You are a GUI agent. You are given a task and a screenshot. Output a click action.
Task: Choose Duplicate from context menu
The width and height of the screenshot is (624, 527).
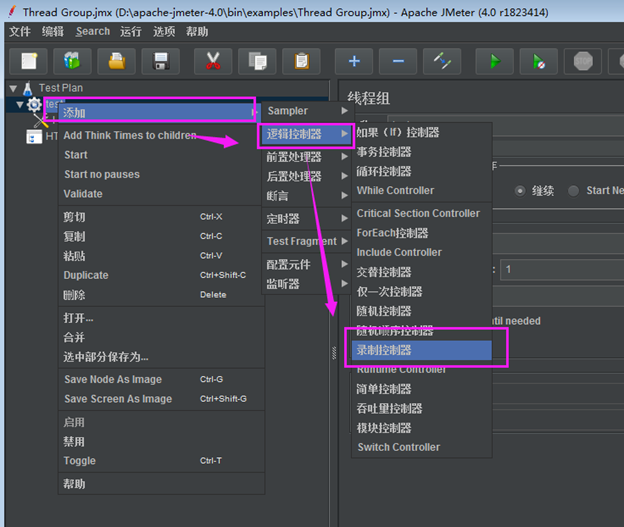tap(162, 275)
